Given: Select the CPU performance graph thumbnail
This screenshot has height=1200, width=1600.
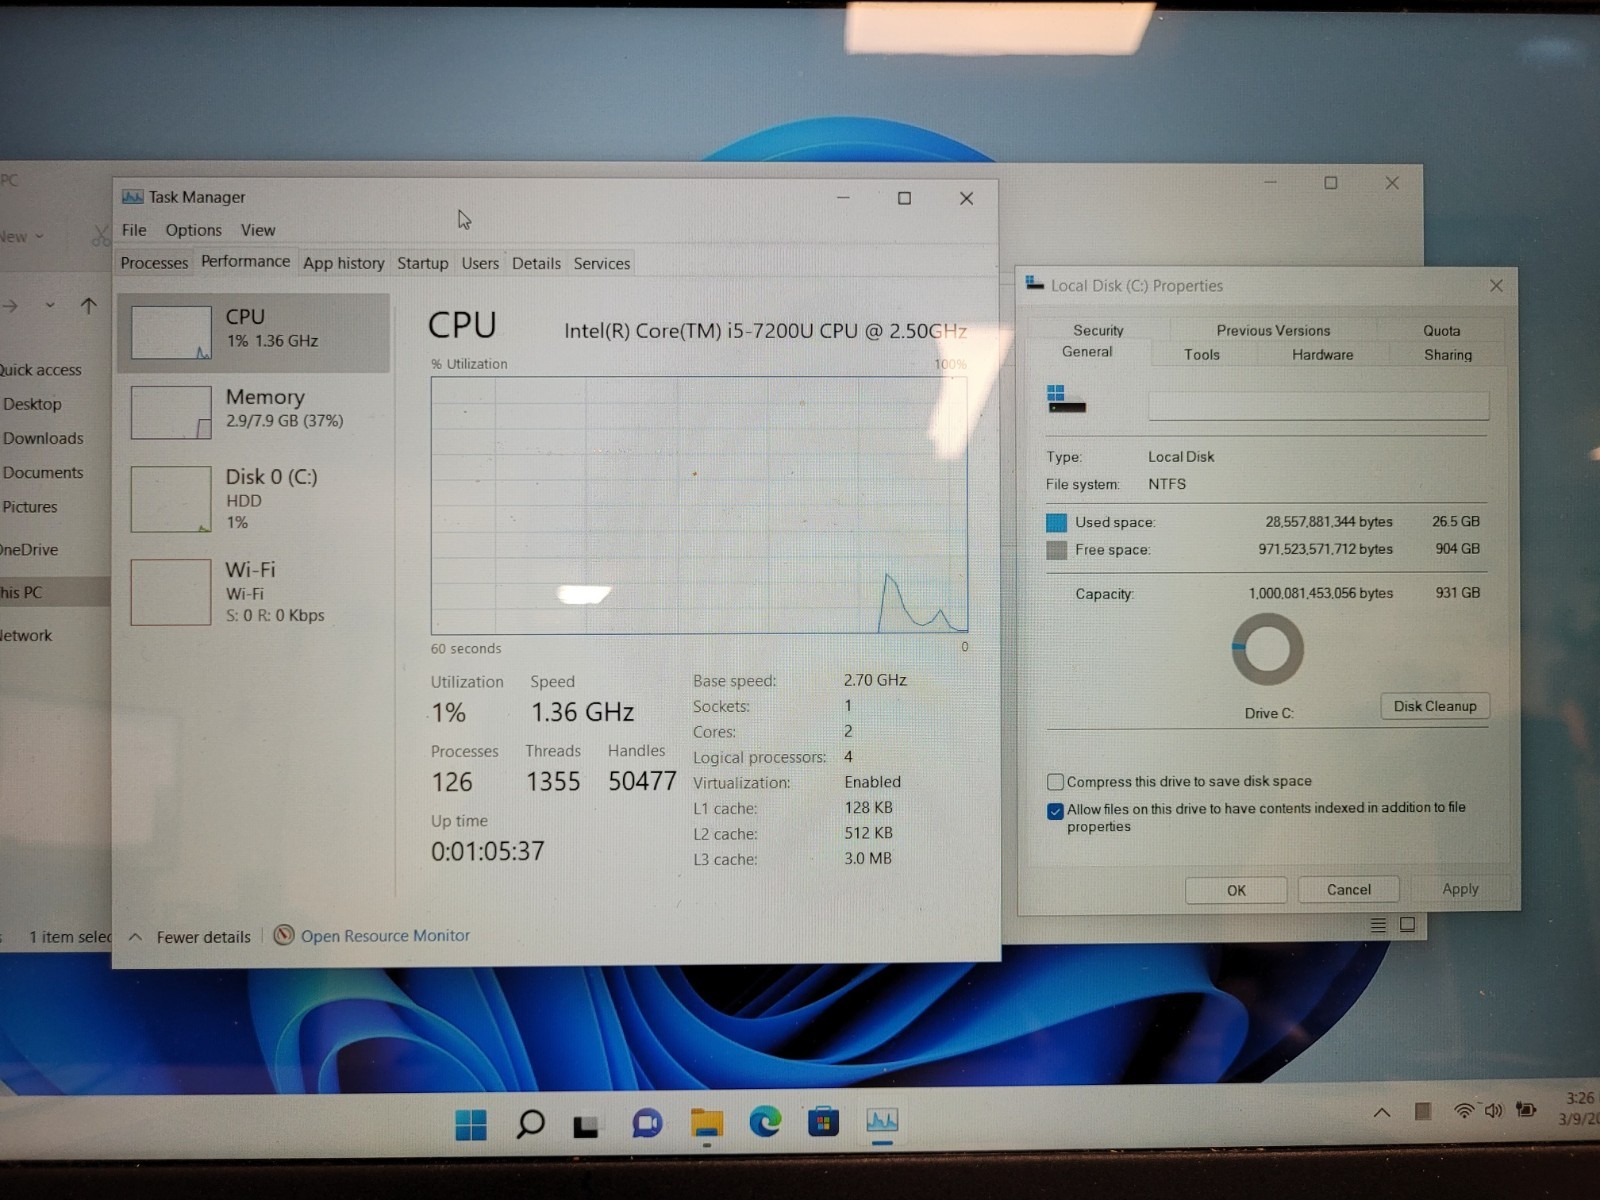Looking at the screenshot, I should coord(171,333).
